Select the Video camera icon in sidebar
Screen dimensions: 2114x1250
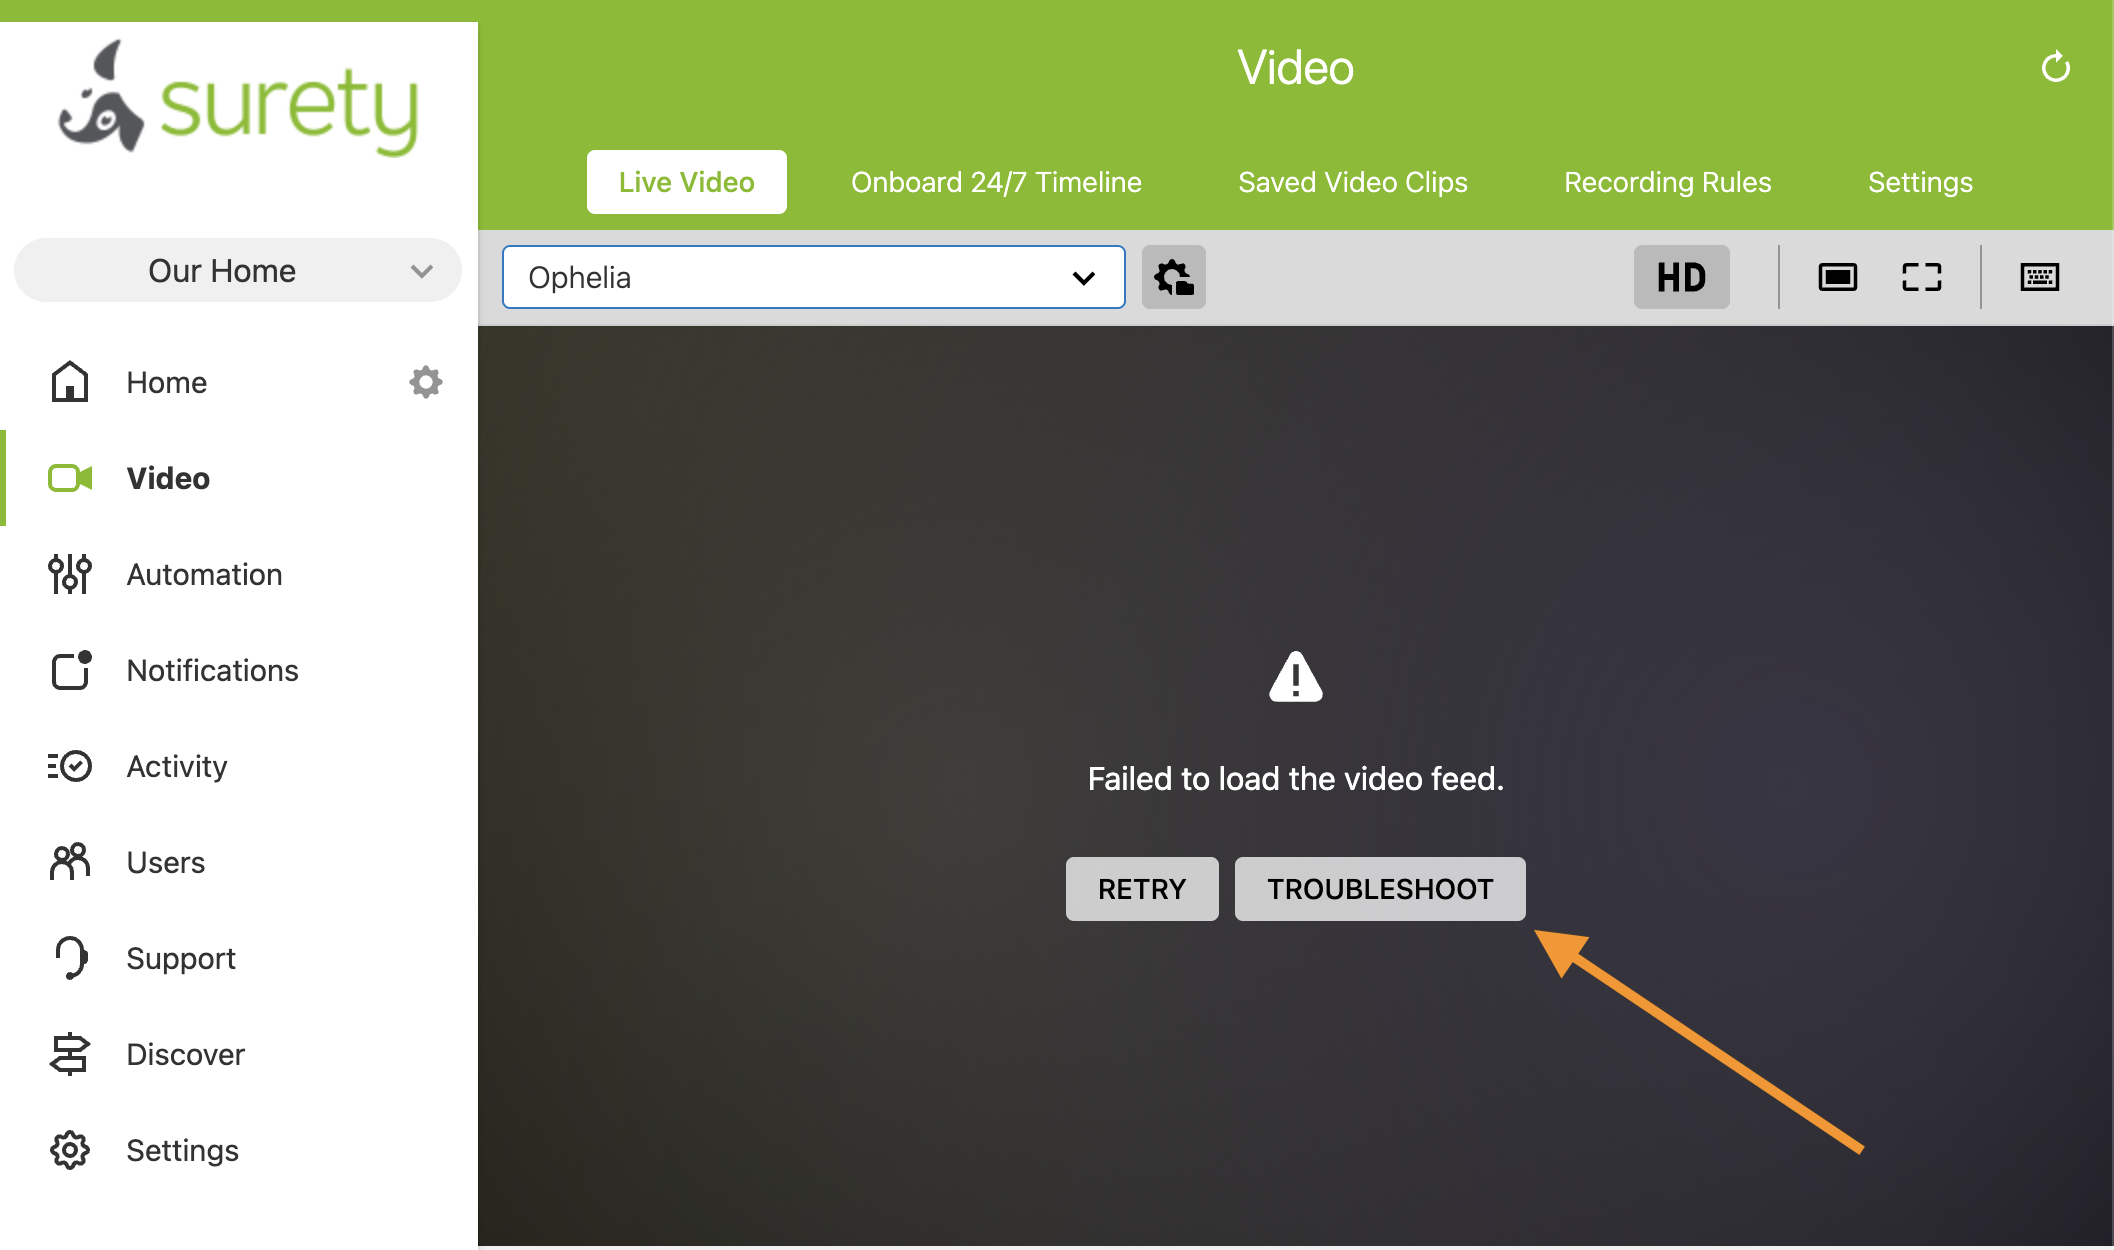pos(69,478)
